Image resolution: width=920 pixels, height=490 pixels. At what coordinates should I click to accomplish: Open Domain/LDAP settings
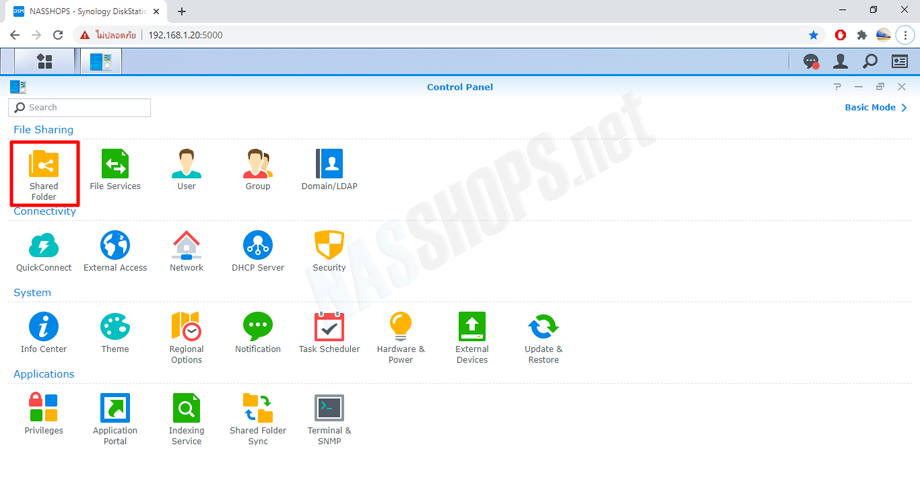329,170
